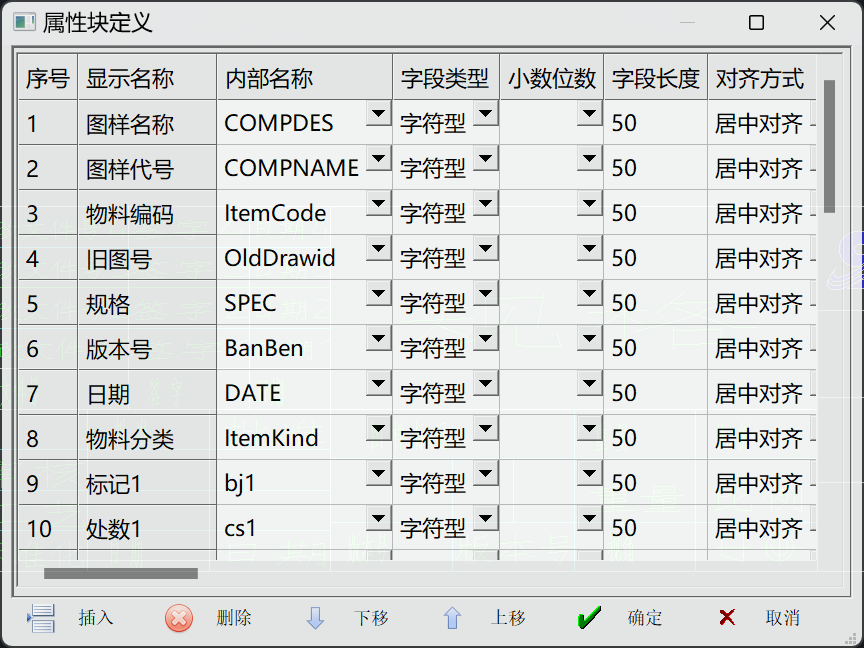Select the 标记1 display name cell
Viewport: 864px width, 648px height.
click(147, 483)
